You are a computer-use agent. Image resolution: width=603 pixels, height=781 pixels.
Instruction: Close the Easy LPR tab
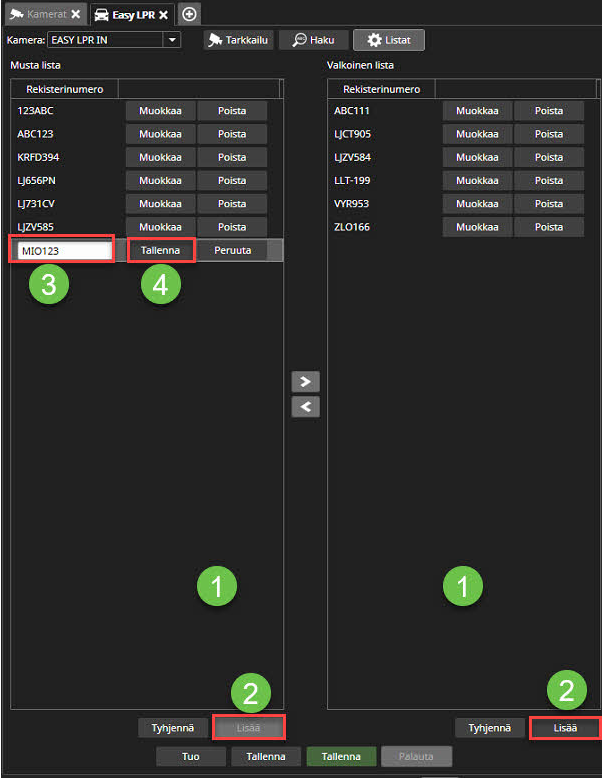tap(163, 15)
